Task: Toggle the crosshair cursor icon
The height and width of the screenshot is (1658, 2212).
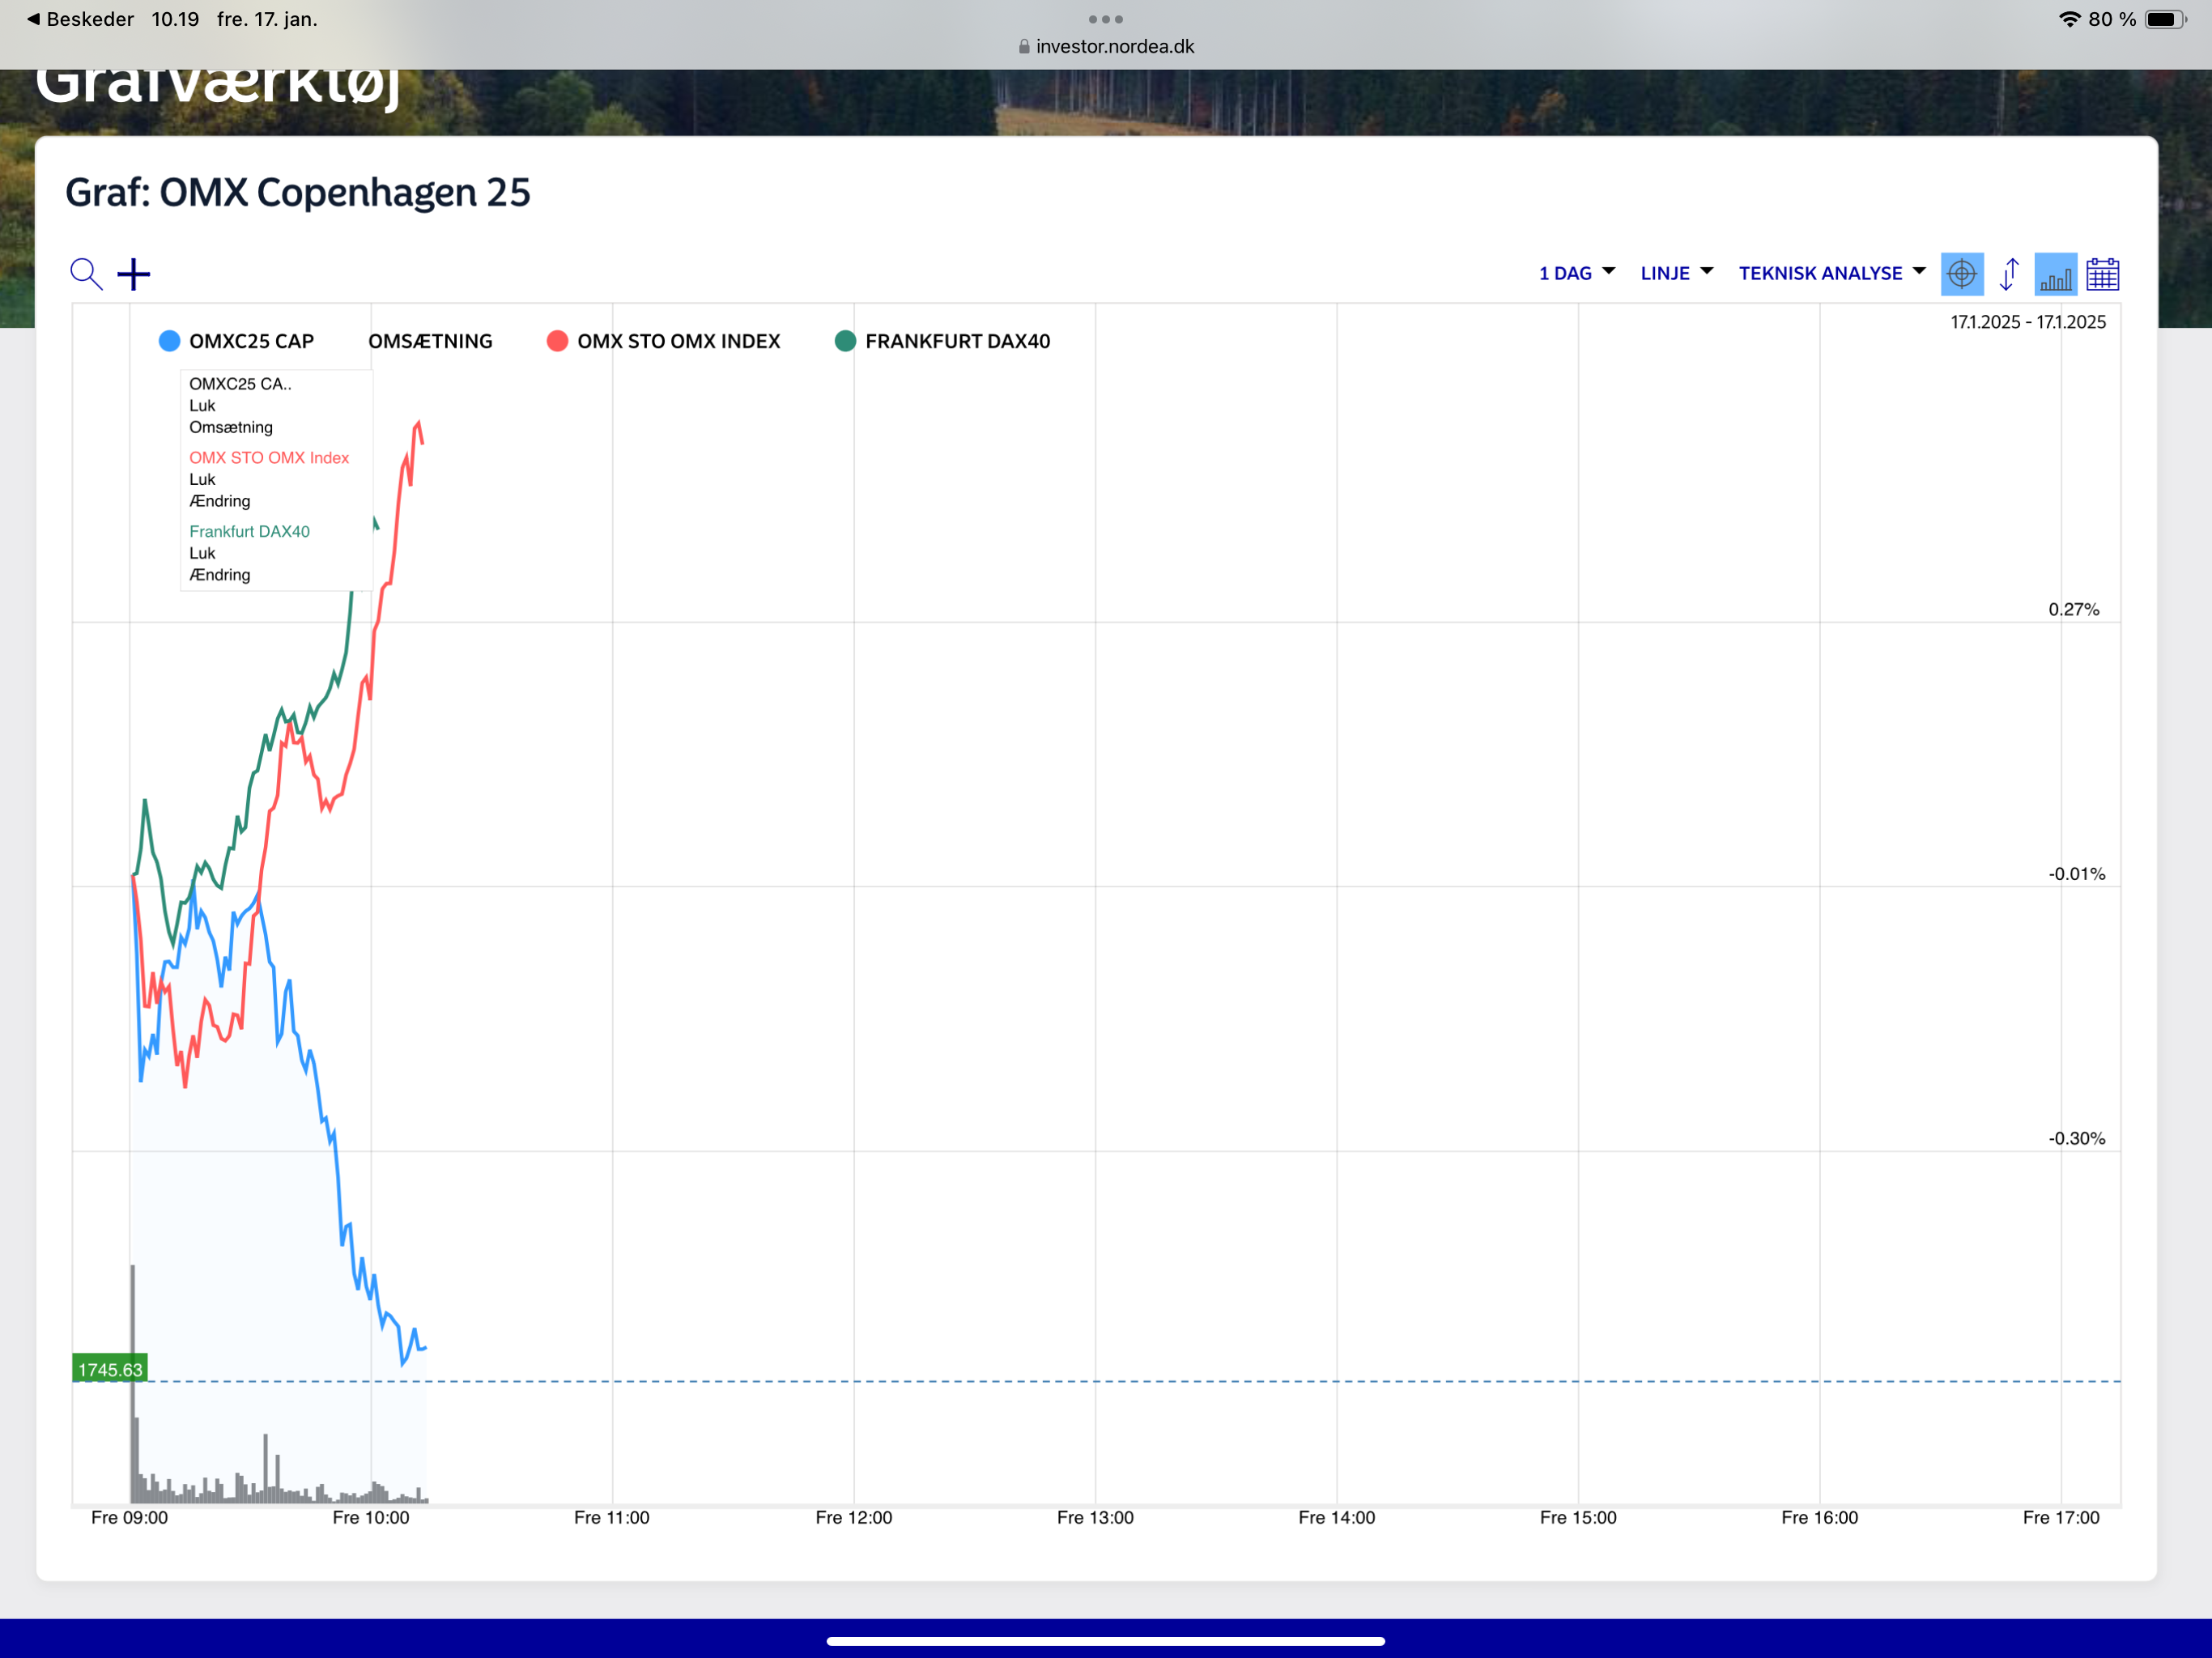Action: 1961,274
